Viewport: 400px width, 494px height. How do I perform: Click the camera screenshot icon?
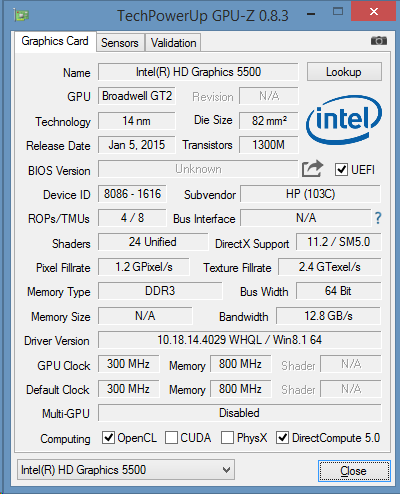(x=379, y=41)
